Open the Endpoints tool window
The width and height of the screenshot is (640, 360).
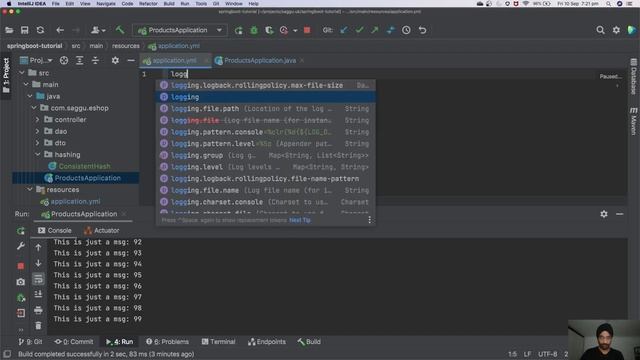pos(267,342)
